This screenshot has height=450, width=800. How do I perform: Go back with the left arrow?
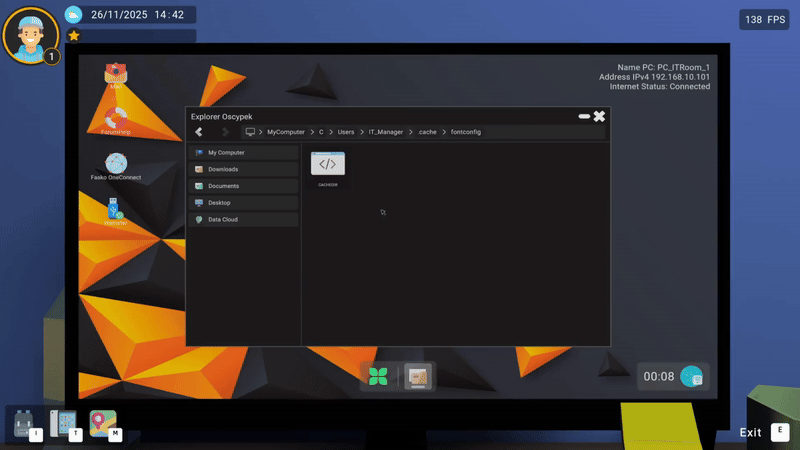point(198,132)
